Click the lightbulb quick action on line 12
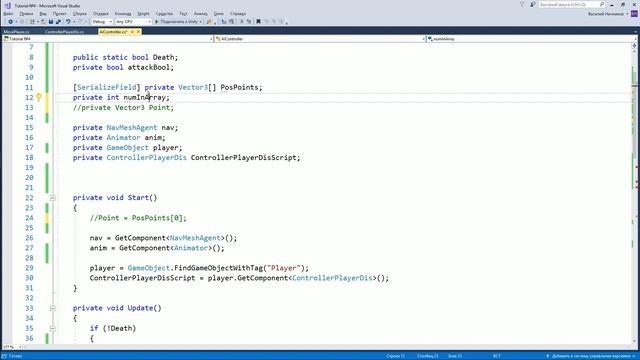640x360 pixels. point(39,97)
